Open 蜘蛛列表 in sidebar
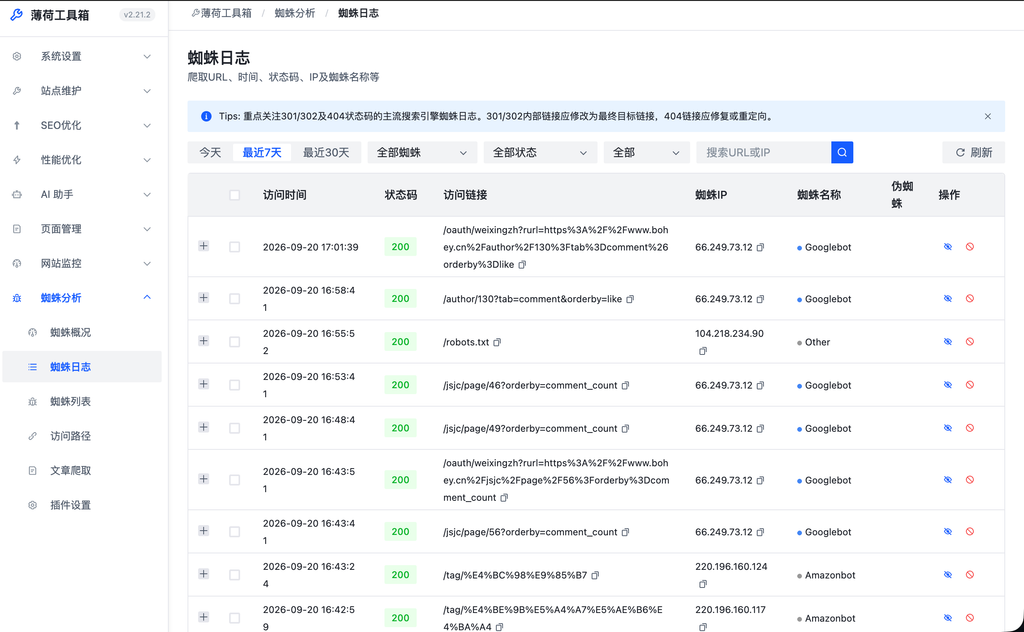This screenshot has height=632, width=1024. (82, 402)
